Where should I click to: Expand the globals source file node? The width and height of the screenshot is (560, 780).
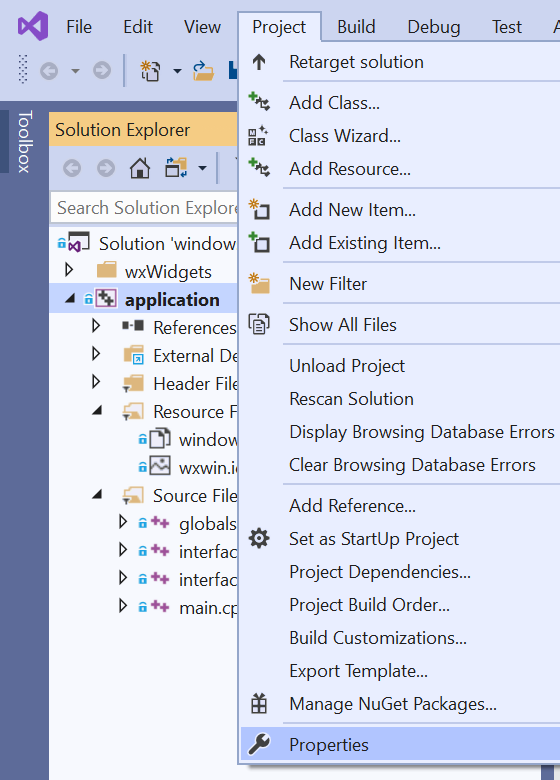pyautogui.click(x=123, y=522)
